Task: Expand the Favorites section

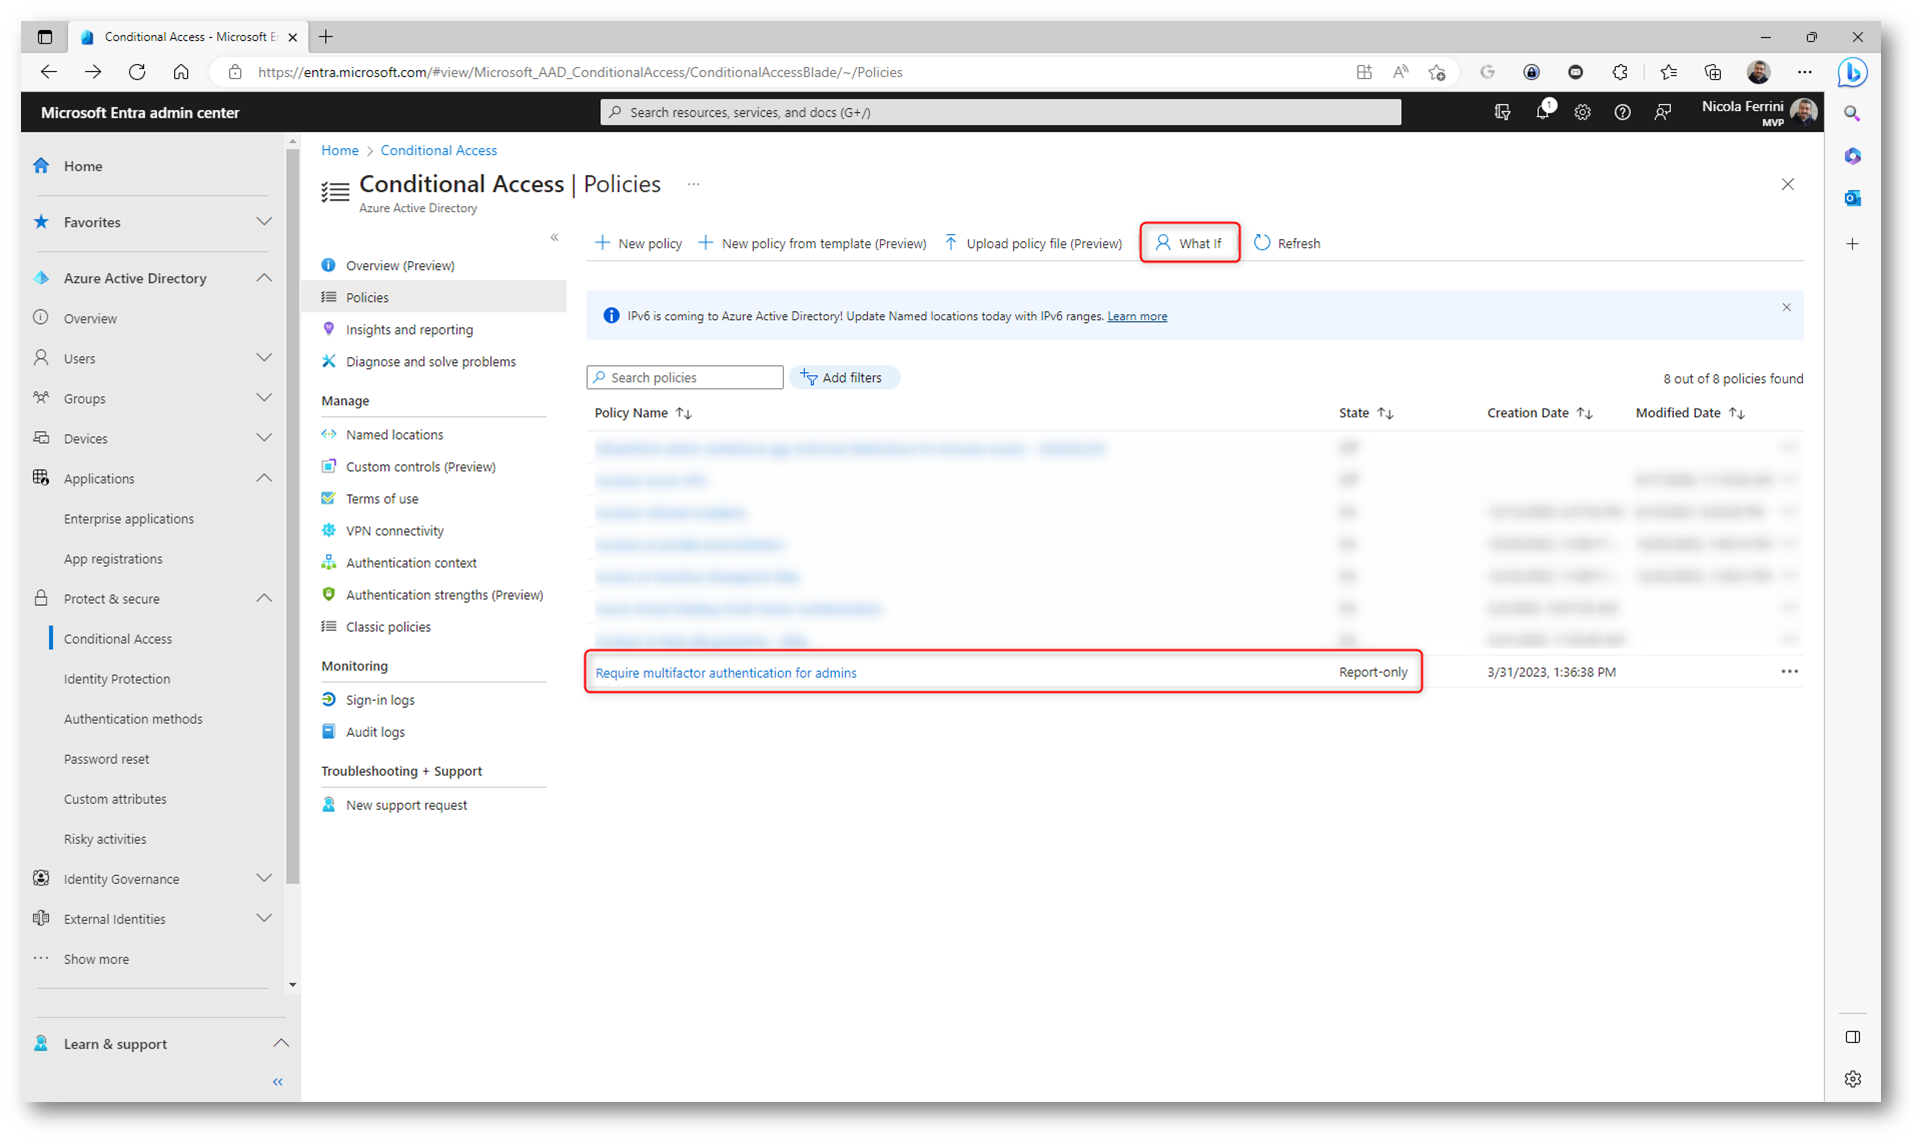Action: pos(264,222)
